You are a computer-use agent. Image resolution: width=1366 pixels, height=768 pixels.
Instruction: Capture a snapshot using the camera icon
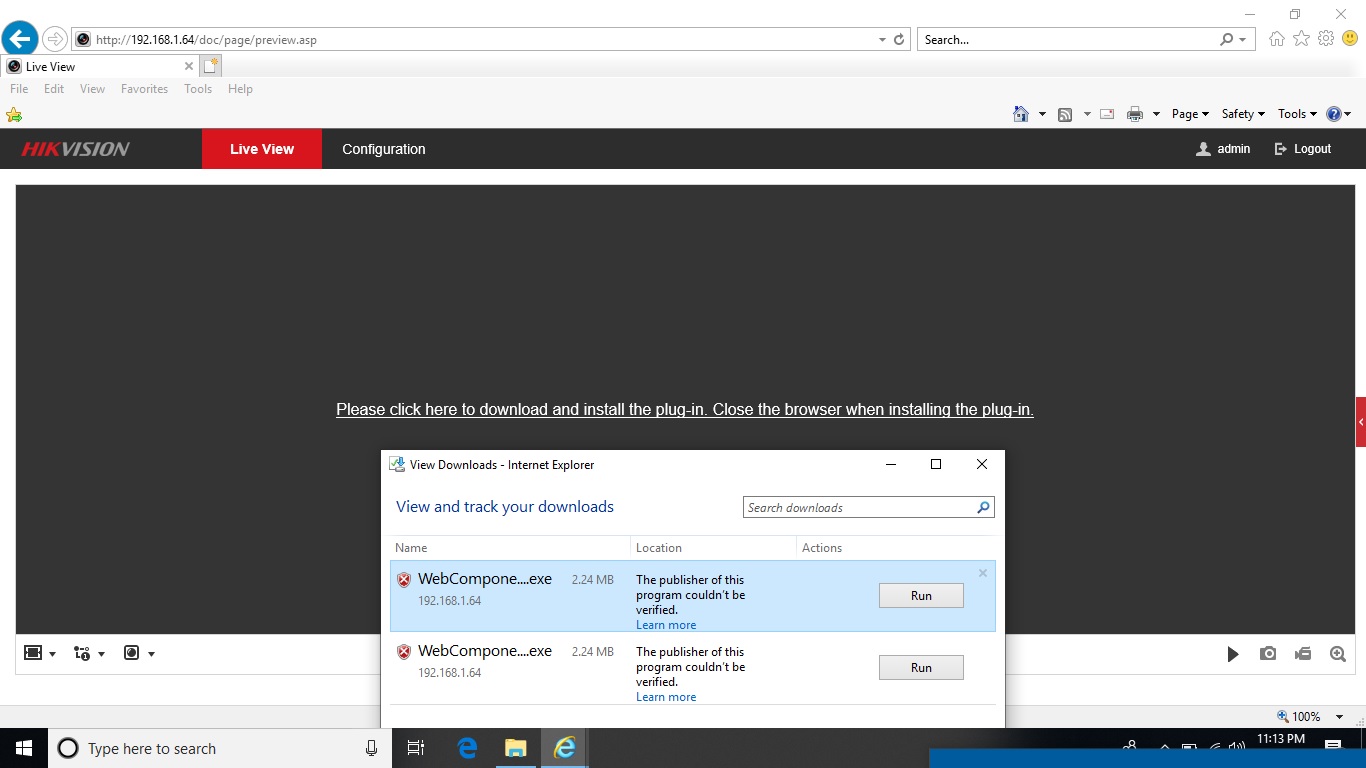[x=1268, y=653]
